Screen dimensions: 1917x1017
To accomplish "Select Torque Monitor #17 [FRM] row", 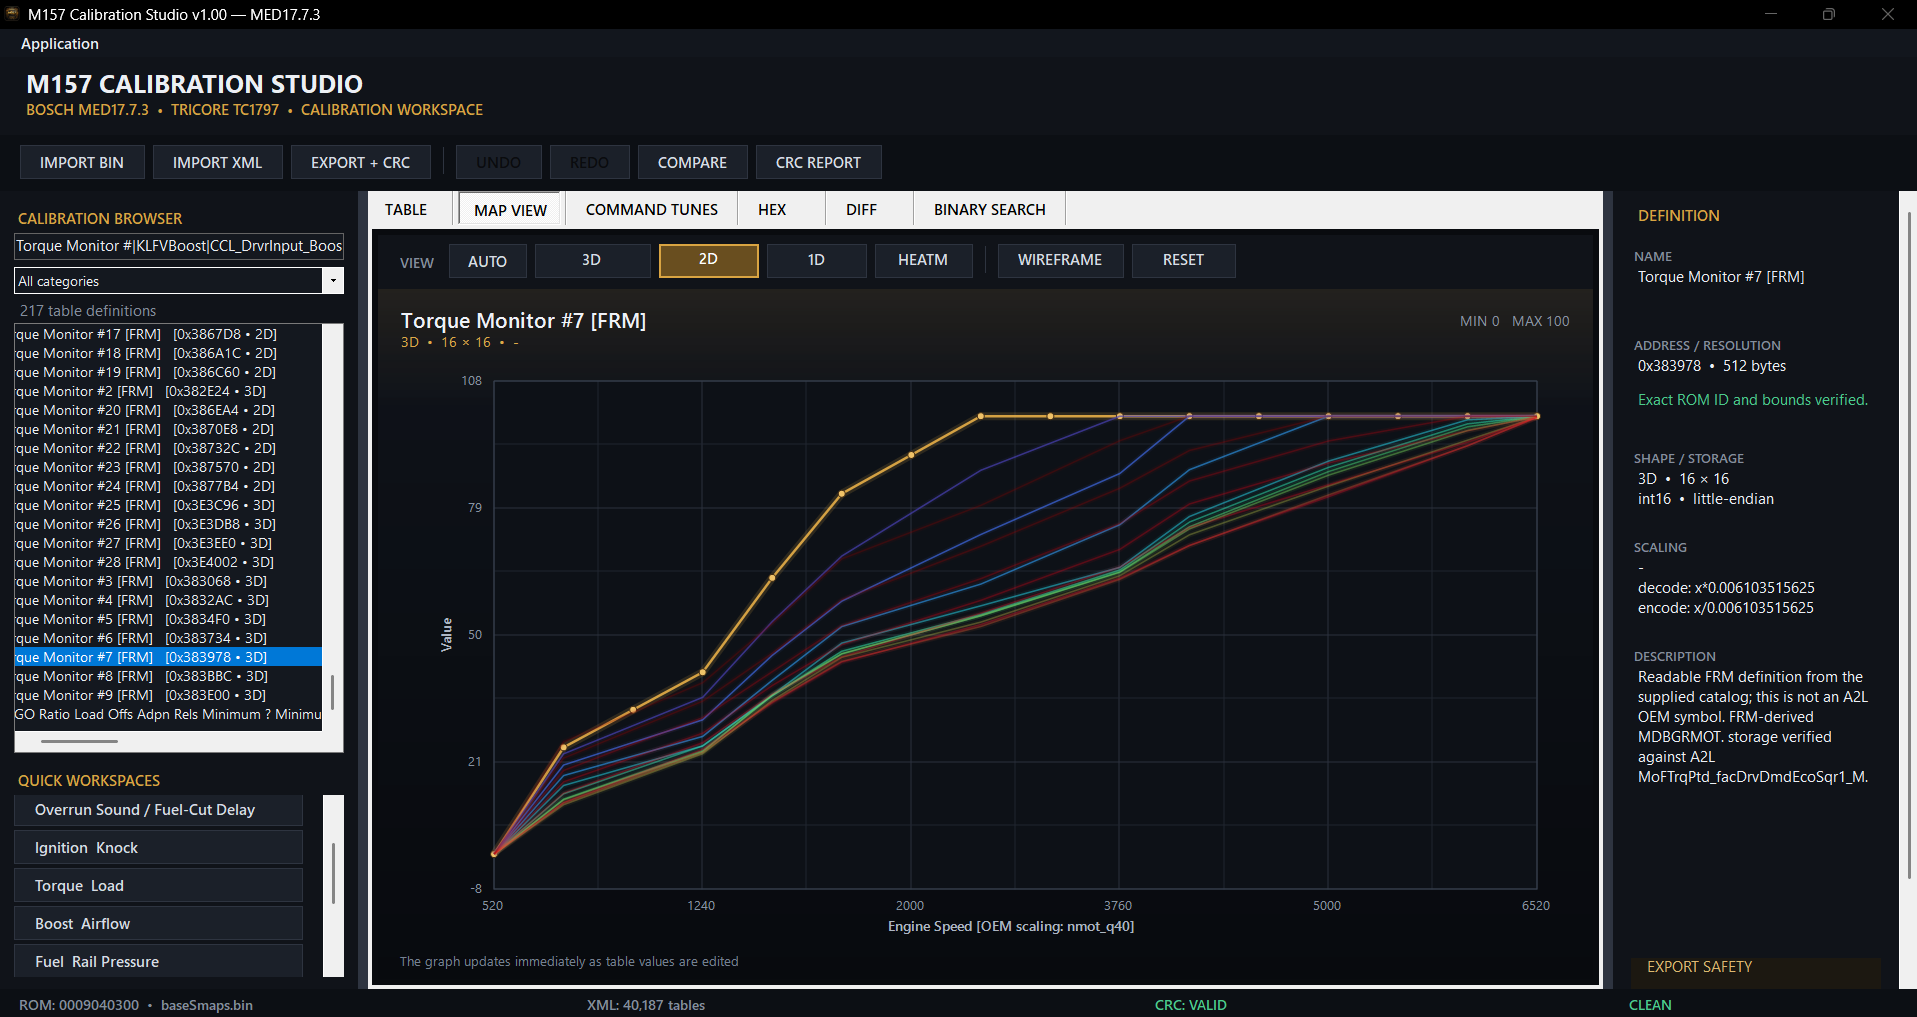I will point(168,334).
